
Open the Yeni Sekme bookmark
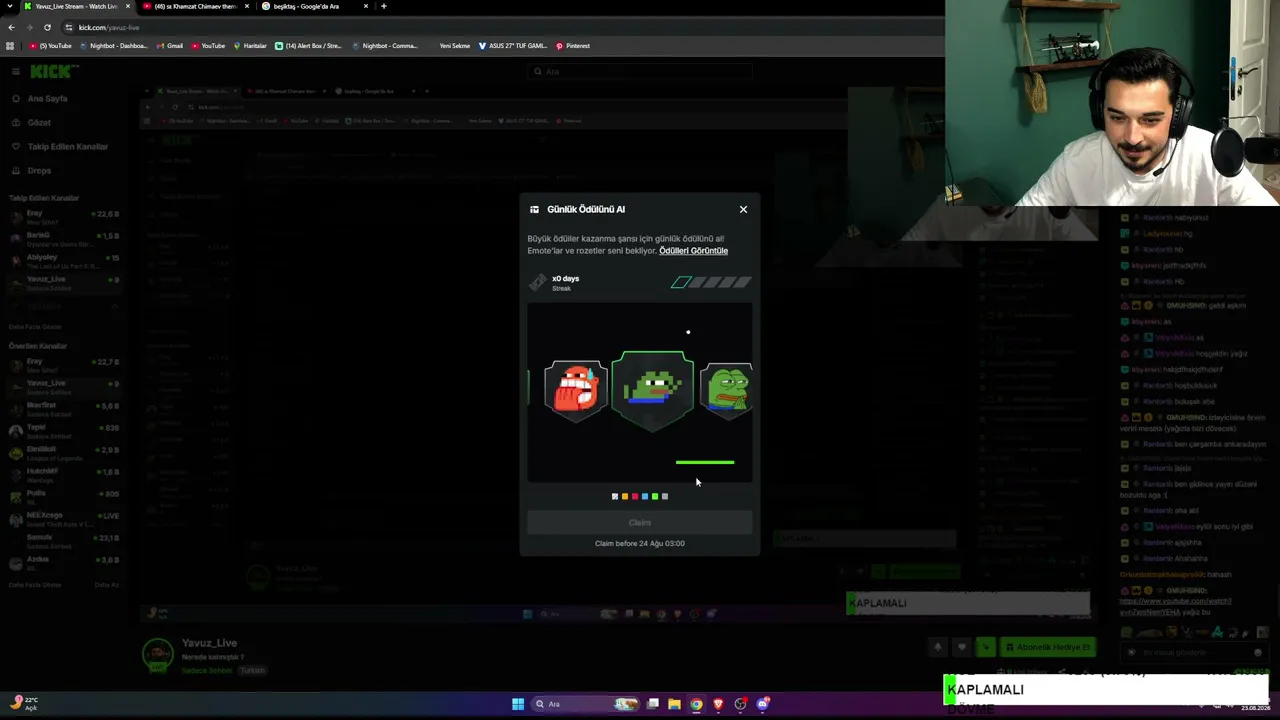(x=454, y=46)
